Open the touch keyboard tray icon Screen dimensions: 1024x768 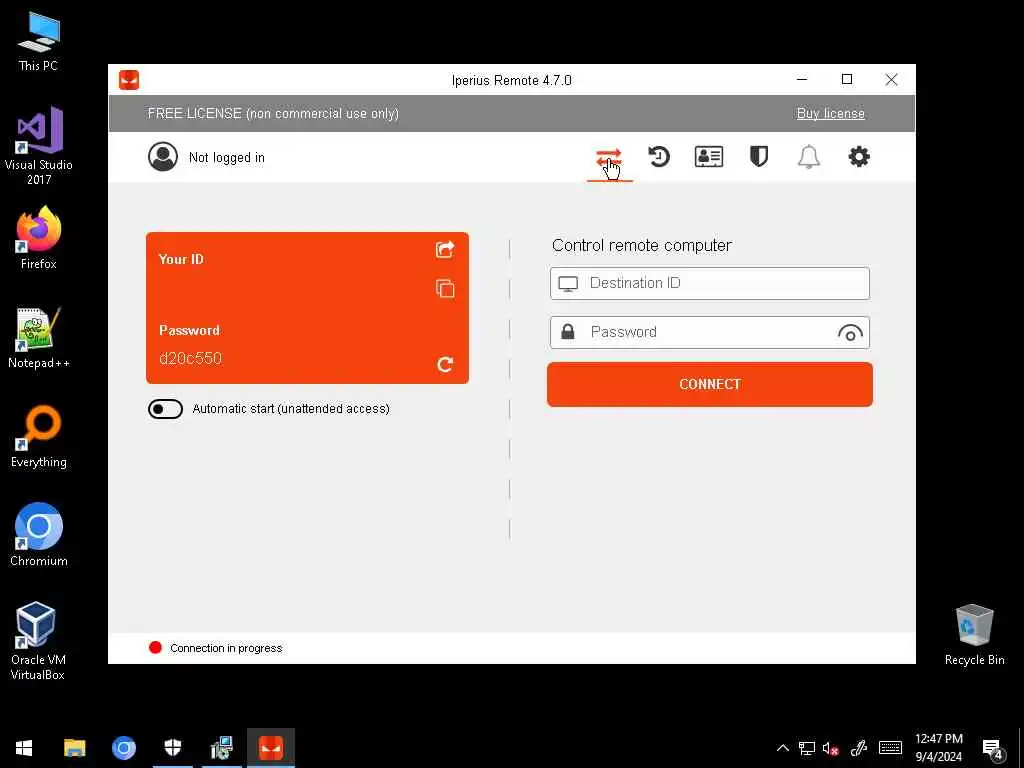click(890, 748)
